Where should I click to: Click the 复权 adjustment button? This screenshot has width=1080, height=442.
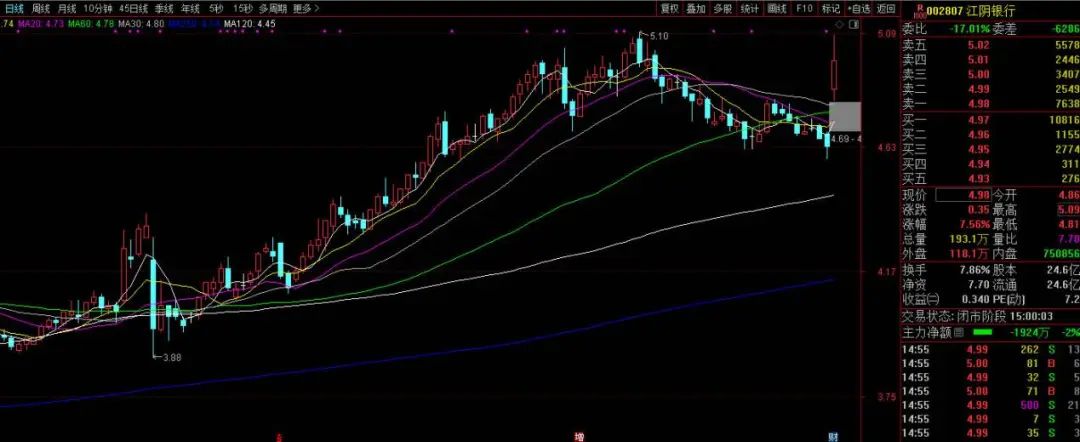(x=669, y=9)
